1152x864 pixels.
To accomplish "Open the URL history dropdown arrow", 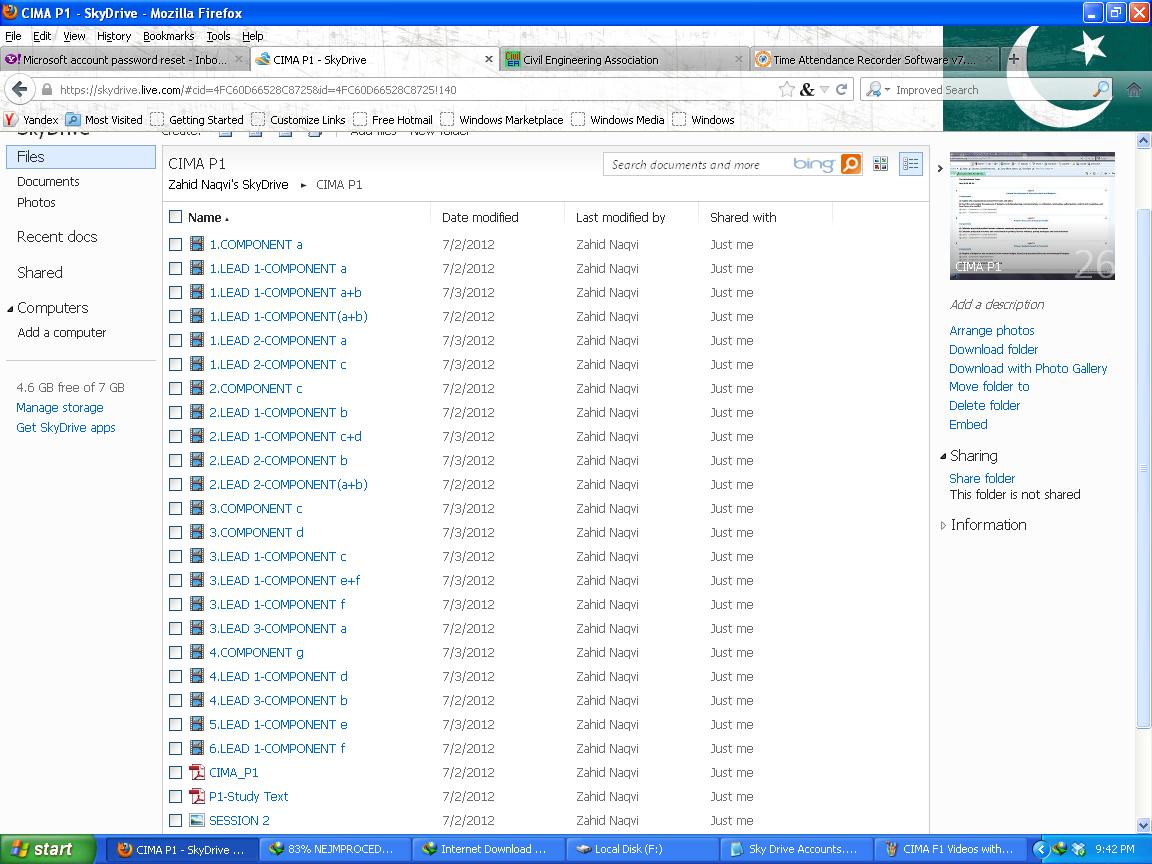I will (824, 90).
